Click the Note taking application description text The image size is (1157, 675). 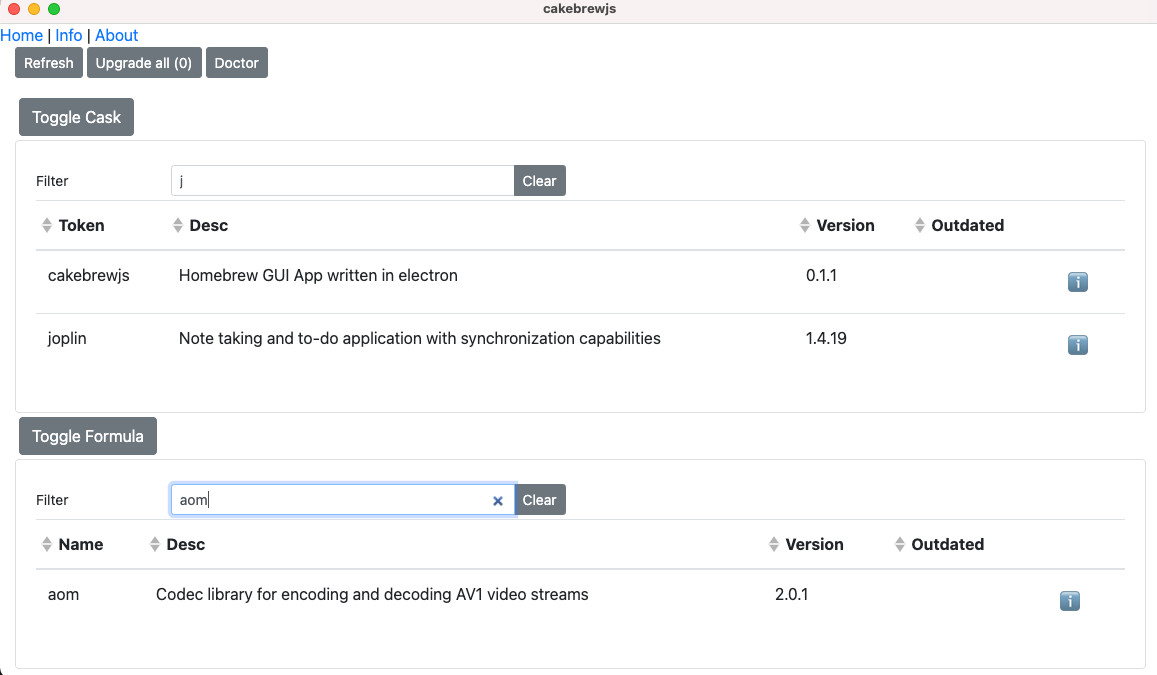point(419,339)
